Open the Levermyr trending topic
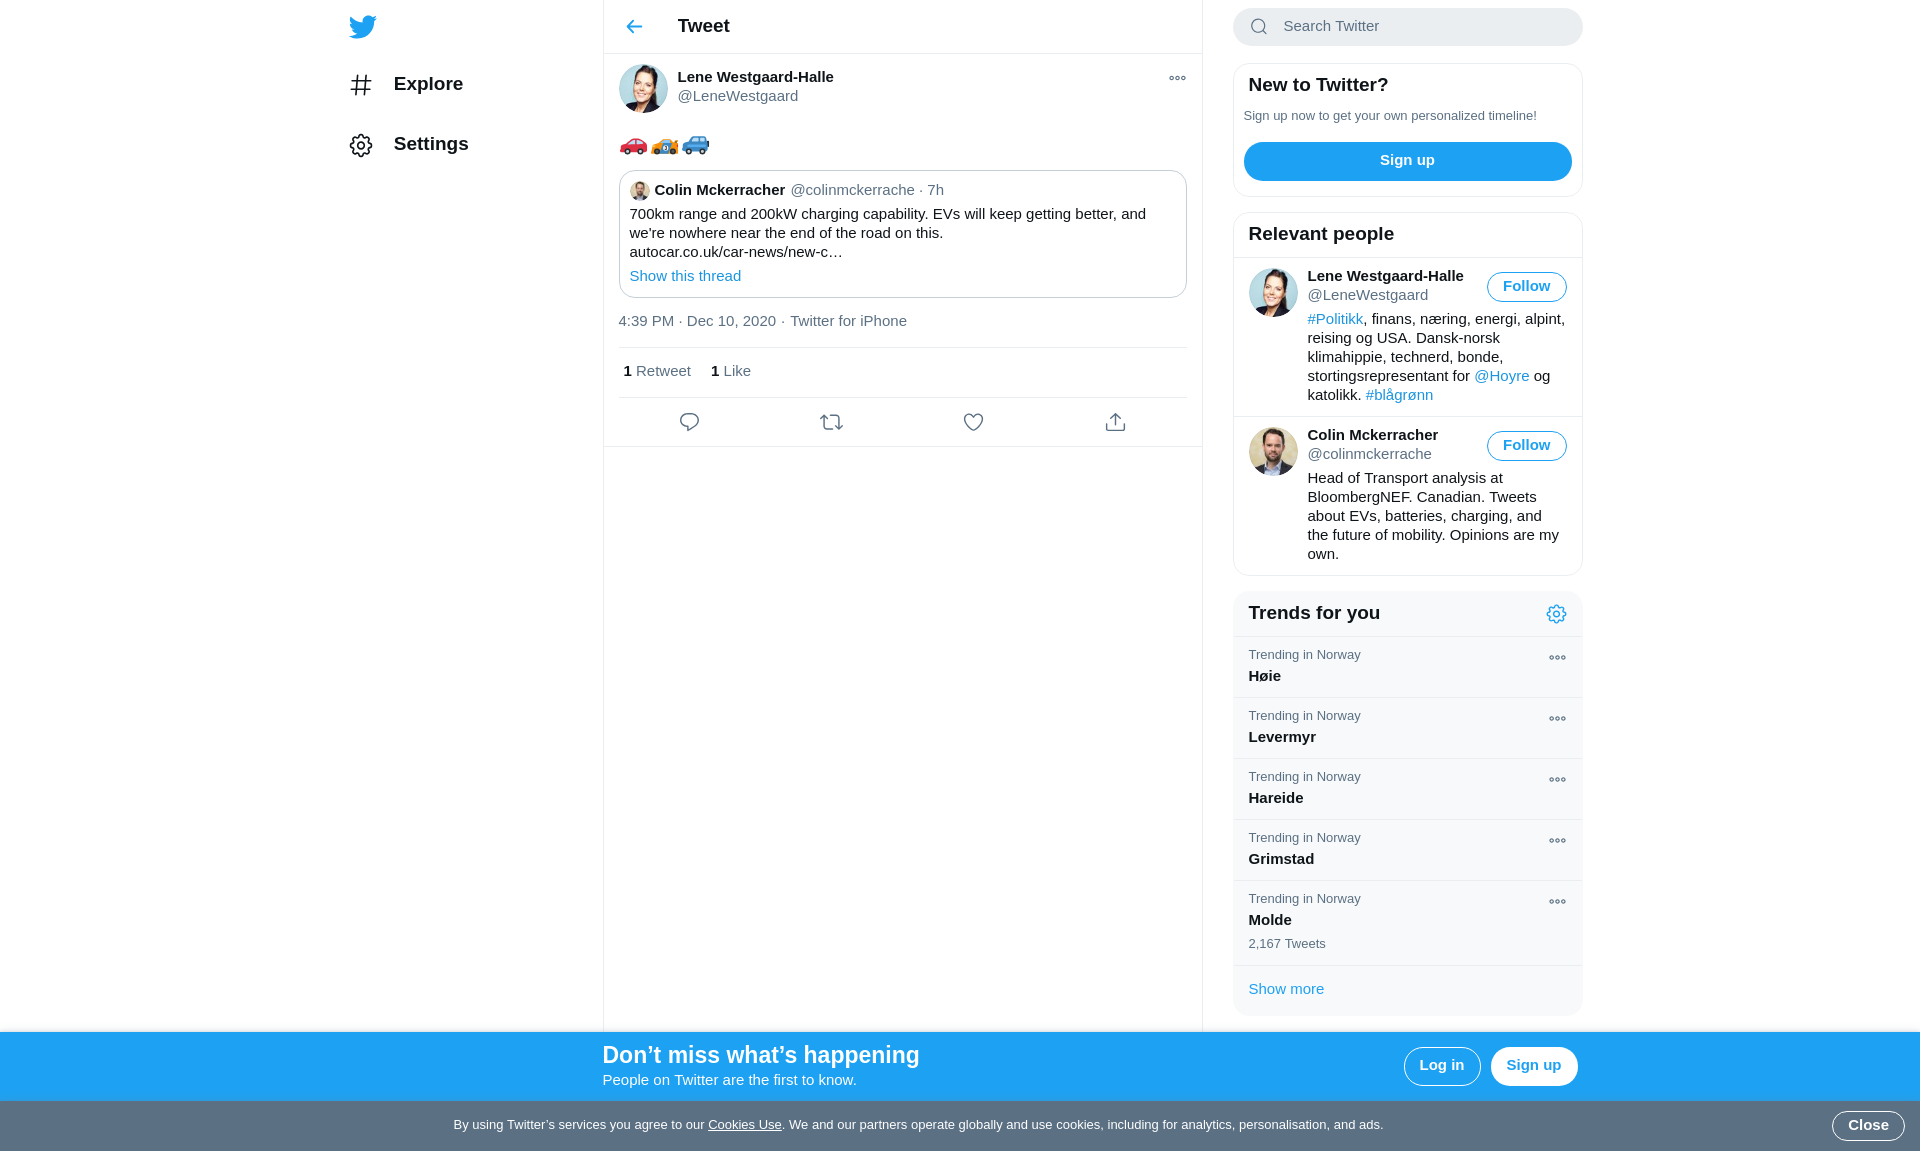The width and height of the screenshot is (1920, 1151). point(1407,728)
